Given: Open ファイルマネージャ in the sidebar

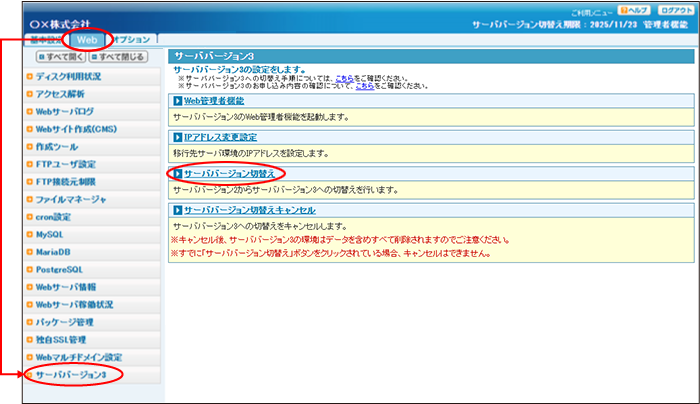Looking at the screenshot, I should click(x=70, y=200).
